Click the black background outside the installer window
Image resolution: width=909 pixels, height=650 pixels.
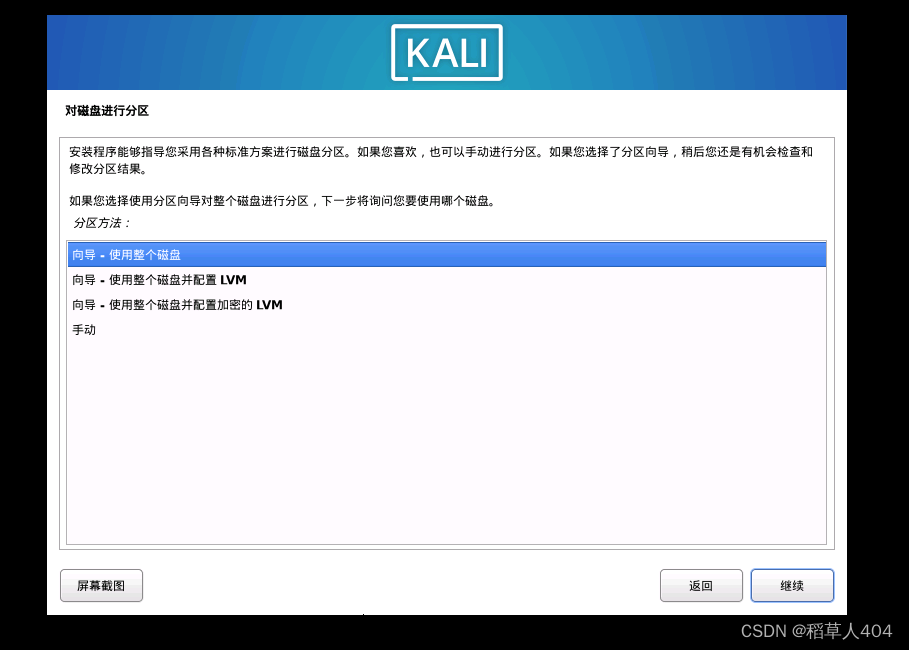(23, 325)
